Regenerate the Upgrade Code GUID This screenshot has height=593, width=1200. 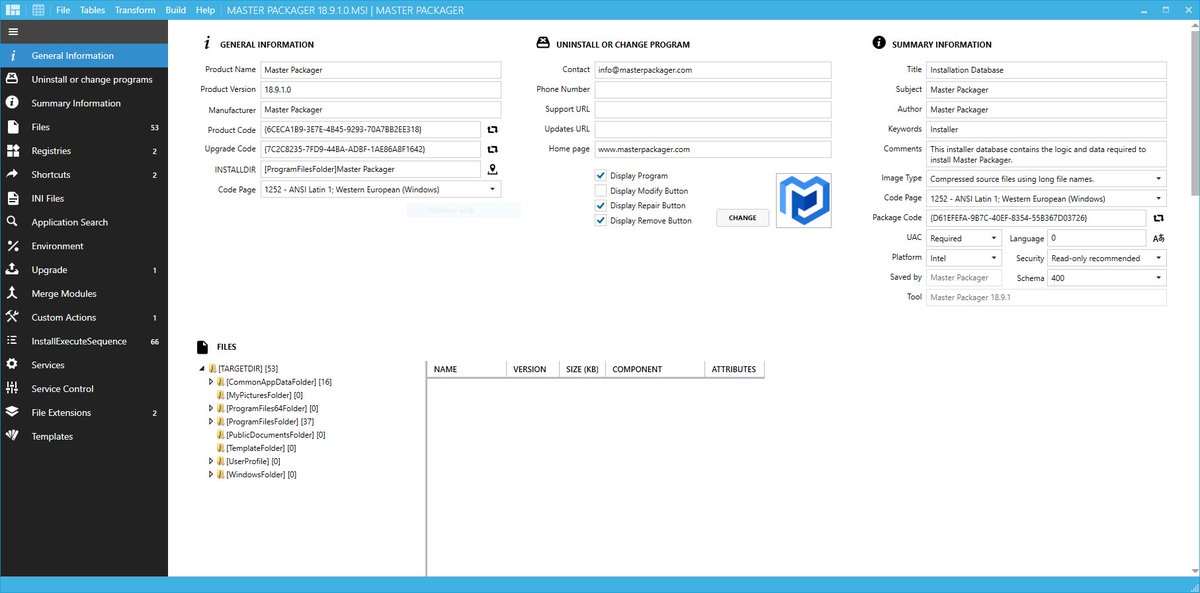coord(493,149)
